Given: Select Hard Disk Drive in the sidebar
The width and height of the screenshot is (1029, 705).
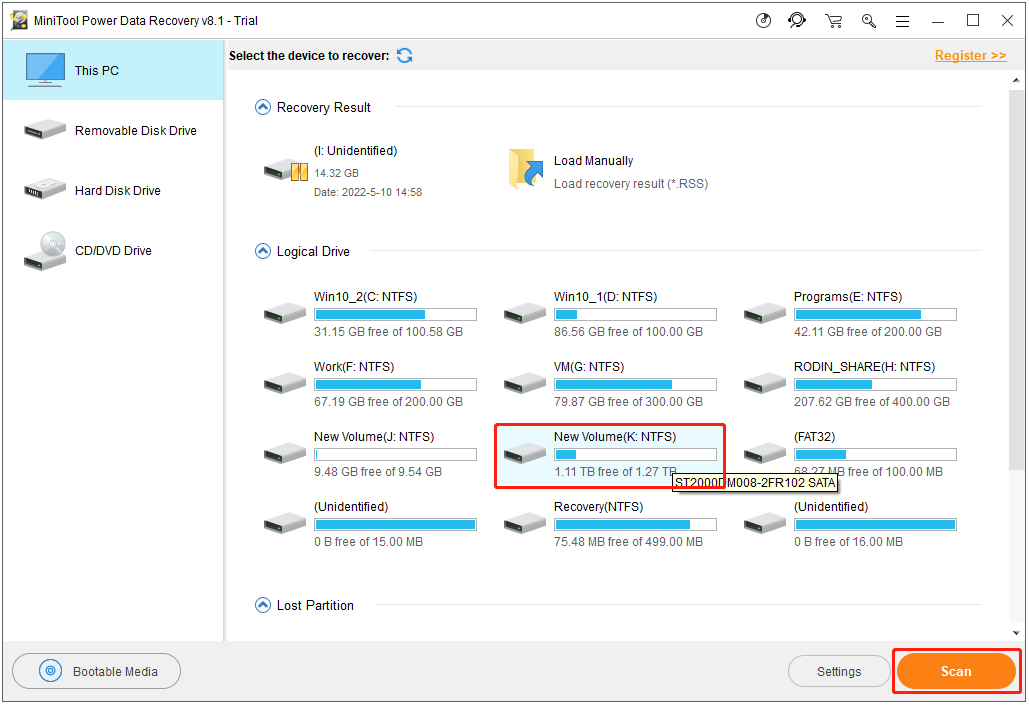Looking at the screenshot, I should pyautogui.click(x=113, y=190).
